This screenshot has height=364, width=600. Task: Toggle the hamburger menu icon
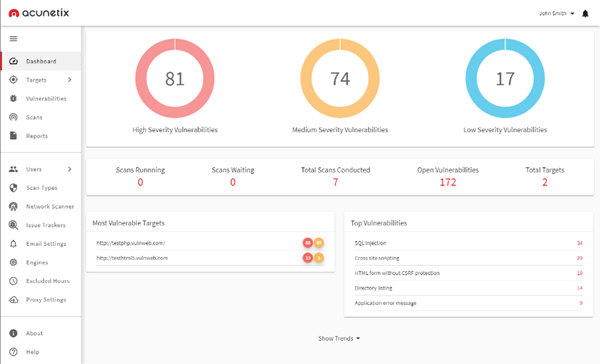13,39
